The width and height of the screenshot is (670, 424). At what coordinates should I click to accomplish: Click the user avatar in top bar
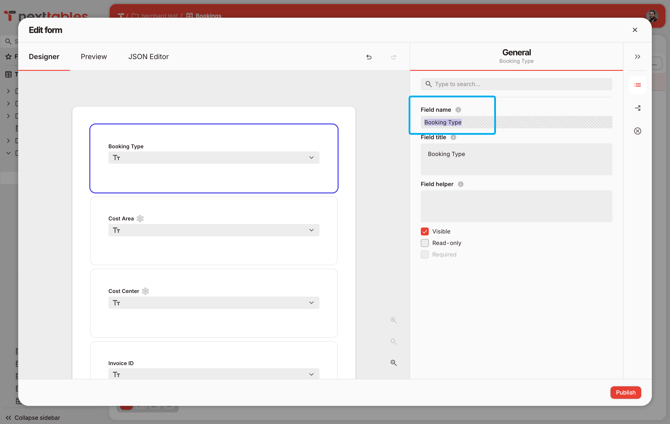[652, 16]
